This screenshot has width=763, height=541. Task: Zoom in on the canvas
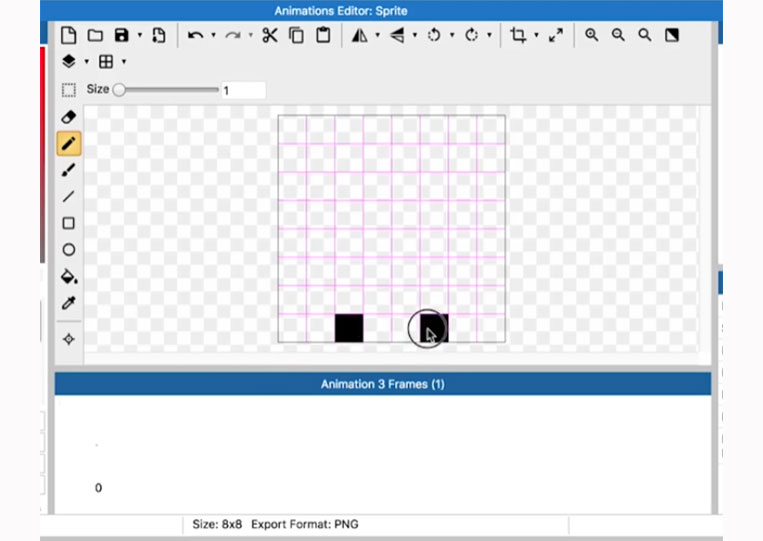tap(592, 35)
